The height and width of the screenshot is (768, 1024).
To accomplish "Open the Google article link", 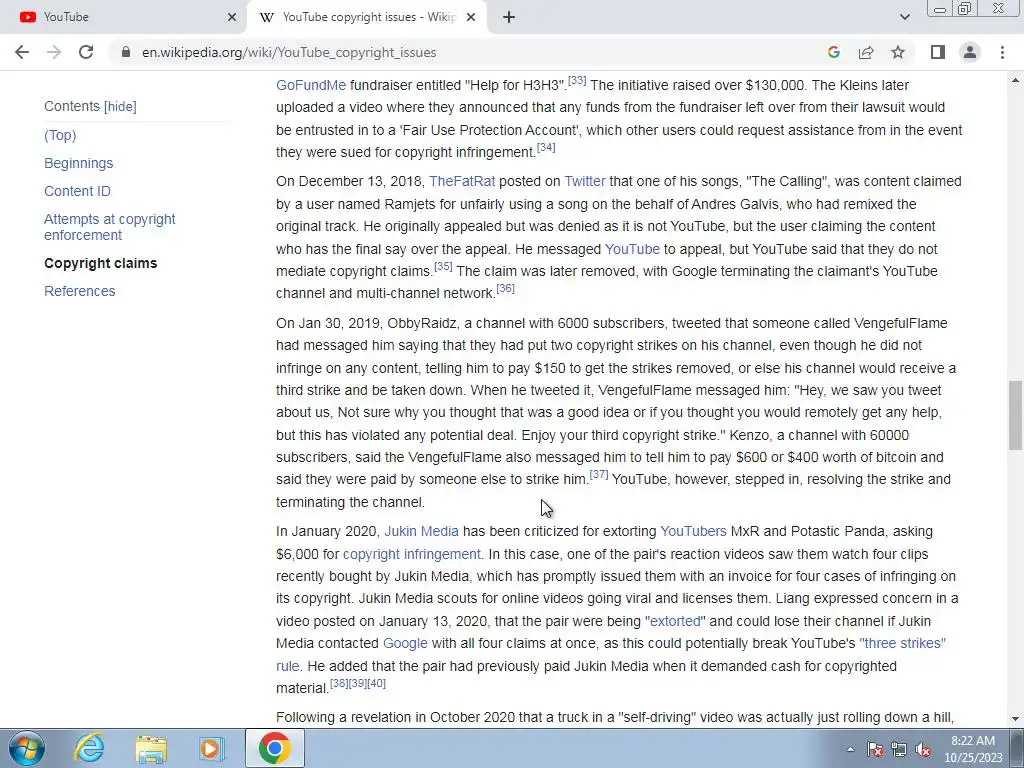I will tap(405, 644).
